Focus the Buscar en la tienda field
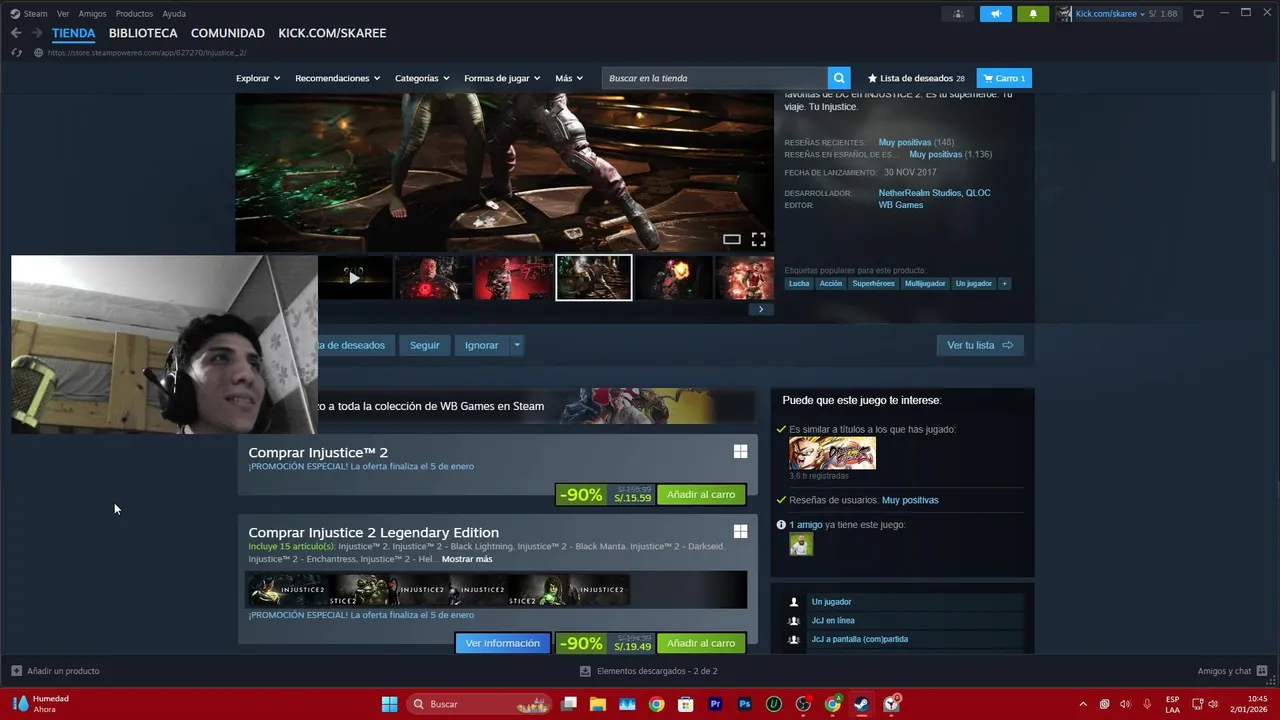Image resolution: width=1280 pixels, height=720 pixels. click(715, 78)
